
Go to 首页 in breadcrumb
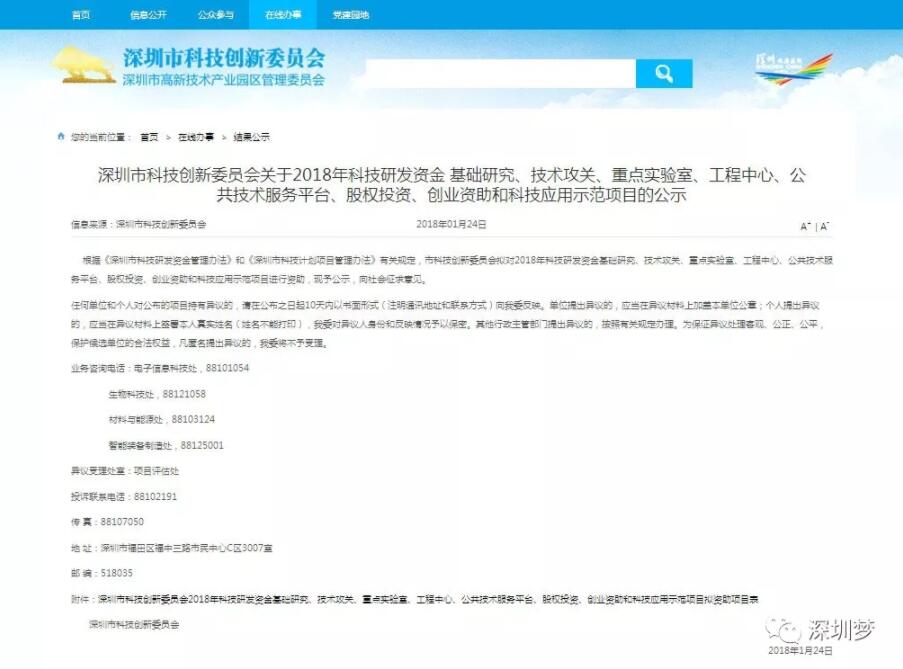[149, 137]
